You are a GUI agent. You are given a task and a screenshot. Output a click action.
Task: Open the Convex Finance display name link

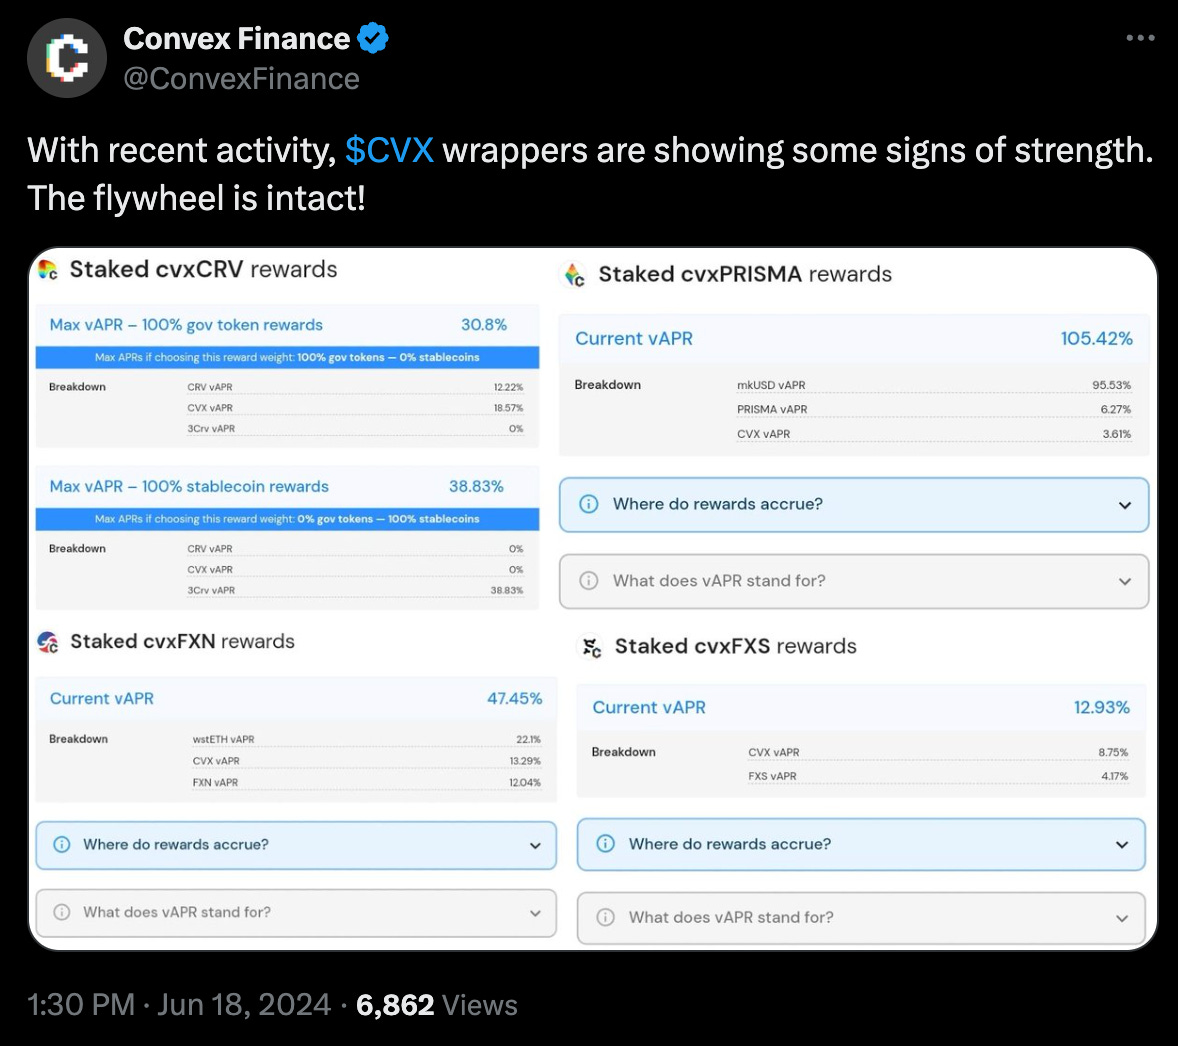pyautogui.click(x=237, y=38)
